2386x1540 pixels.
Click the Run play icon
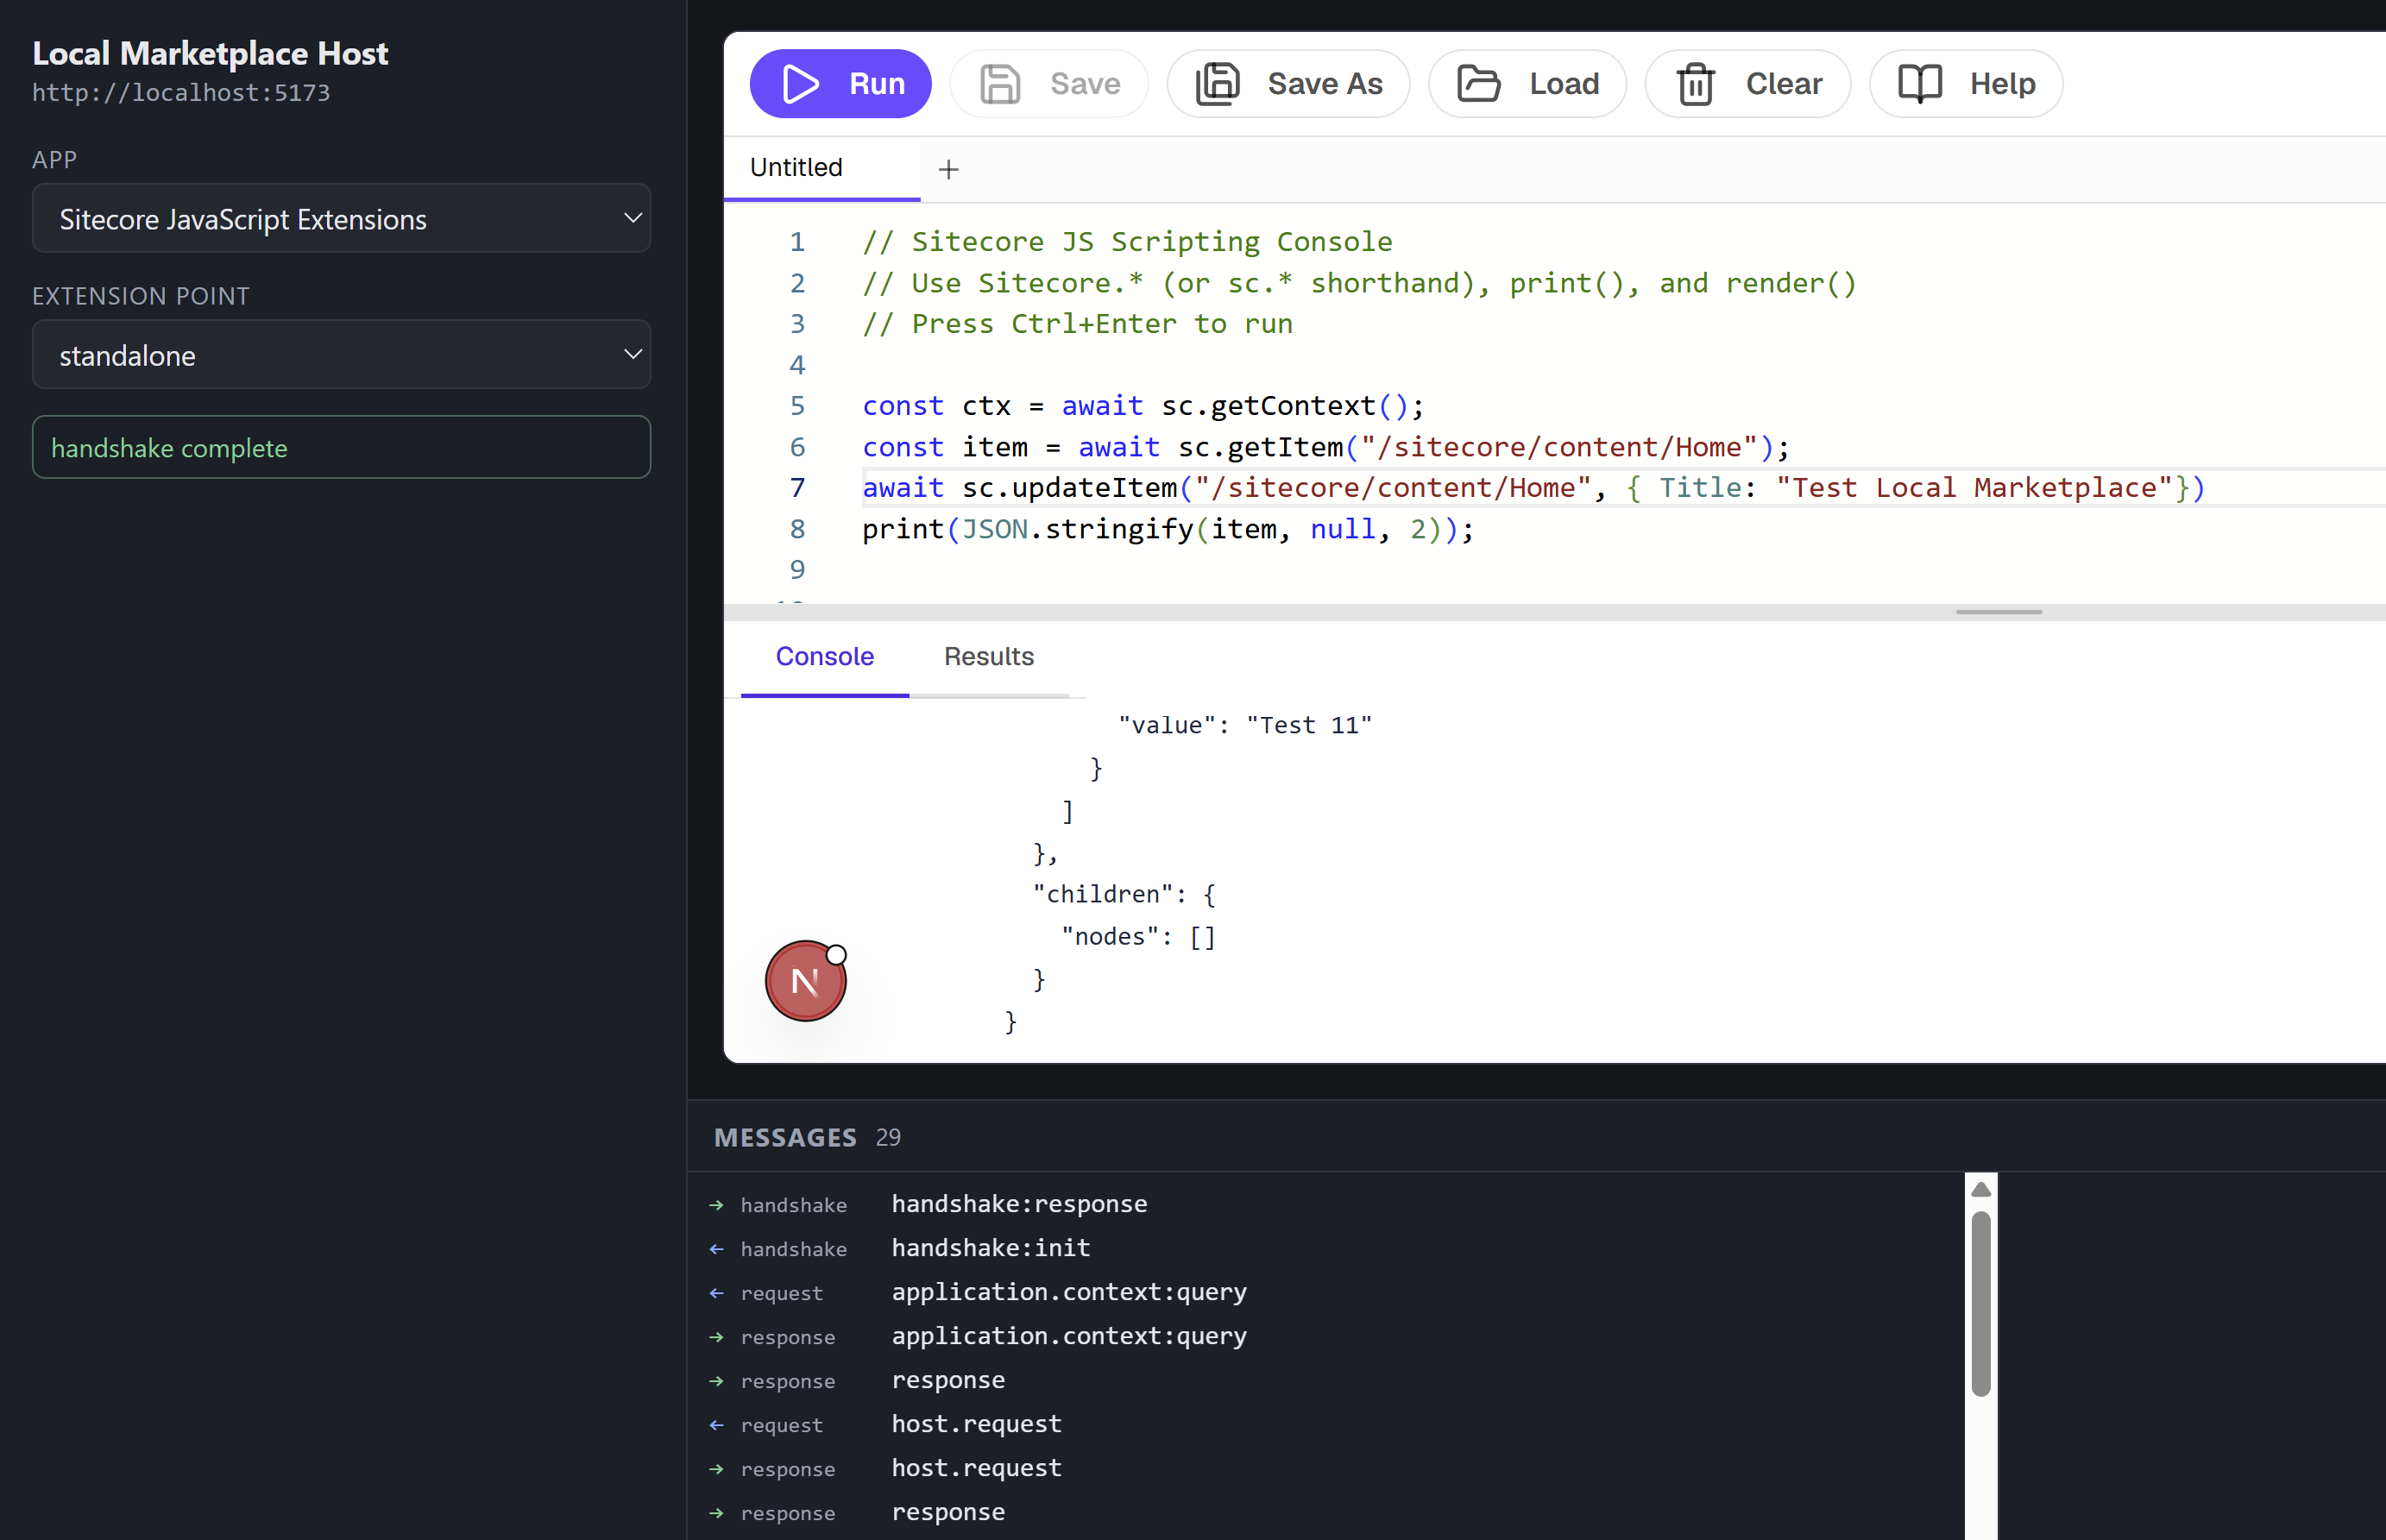tap(800, 84)
